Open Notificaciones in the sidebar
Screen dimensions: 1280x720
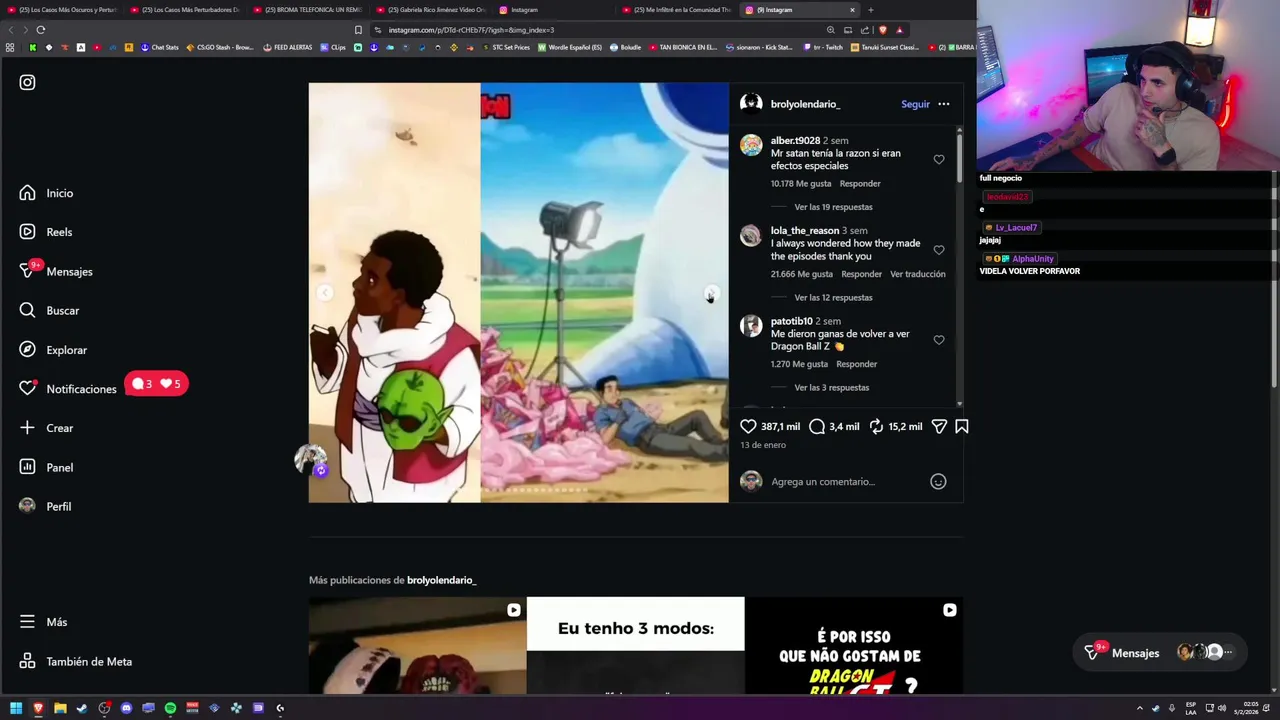(x=68, y=389)
